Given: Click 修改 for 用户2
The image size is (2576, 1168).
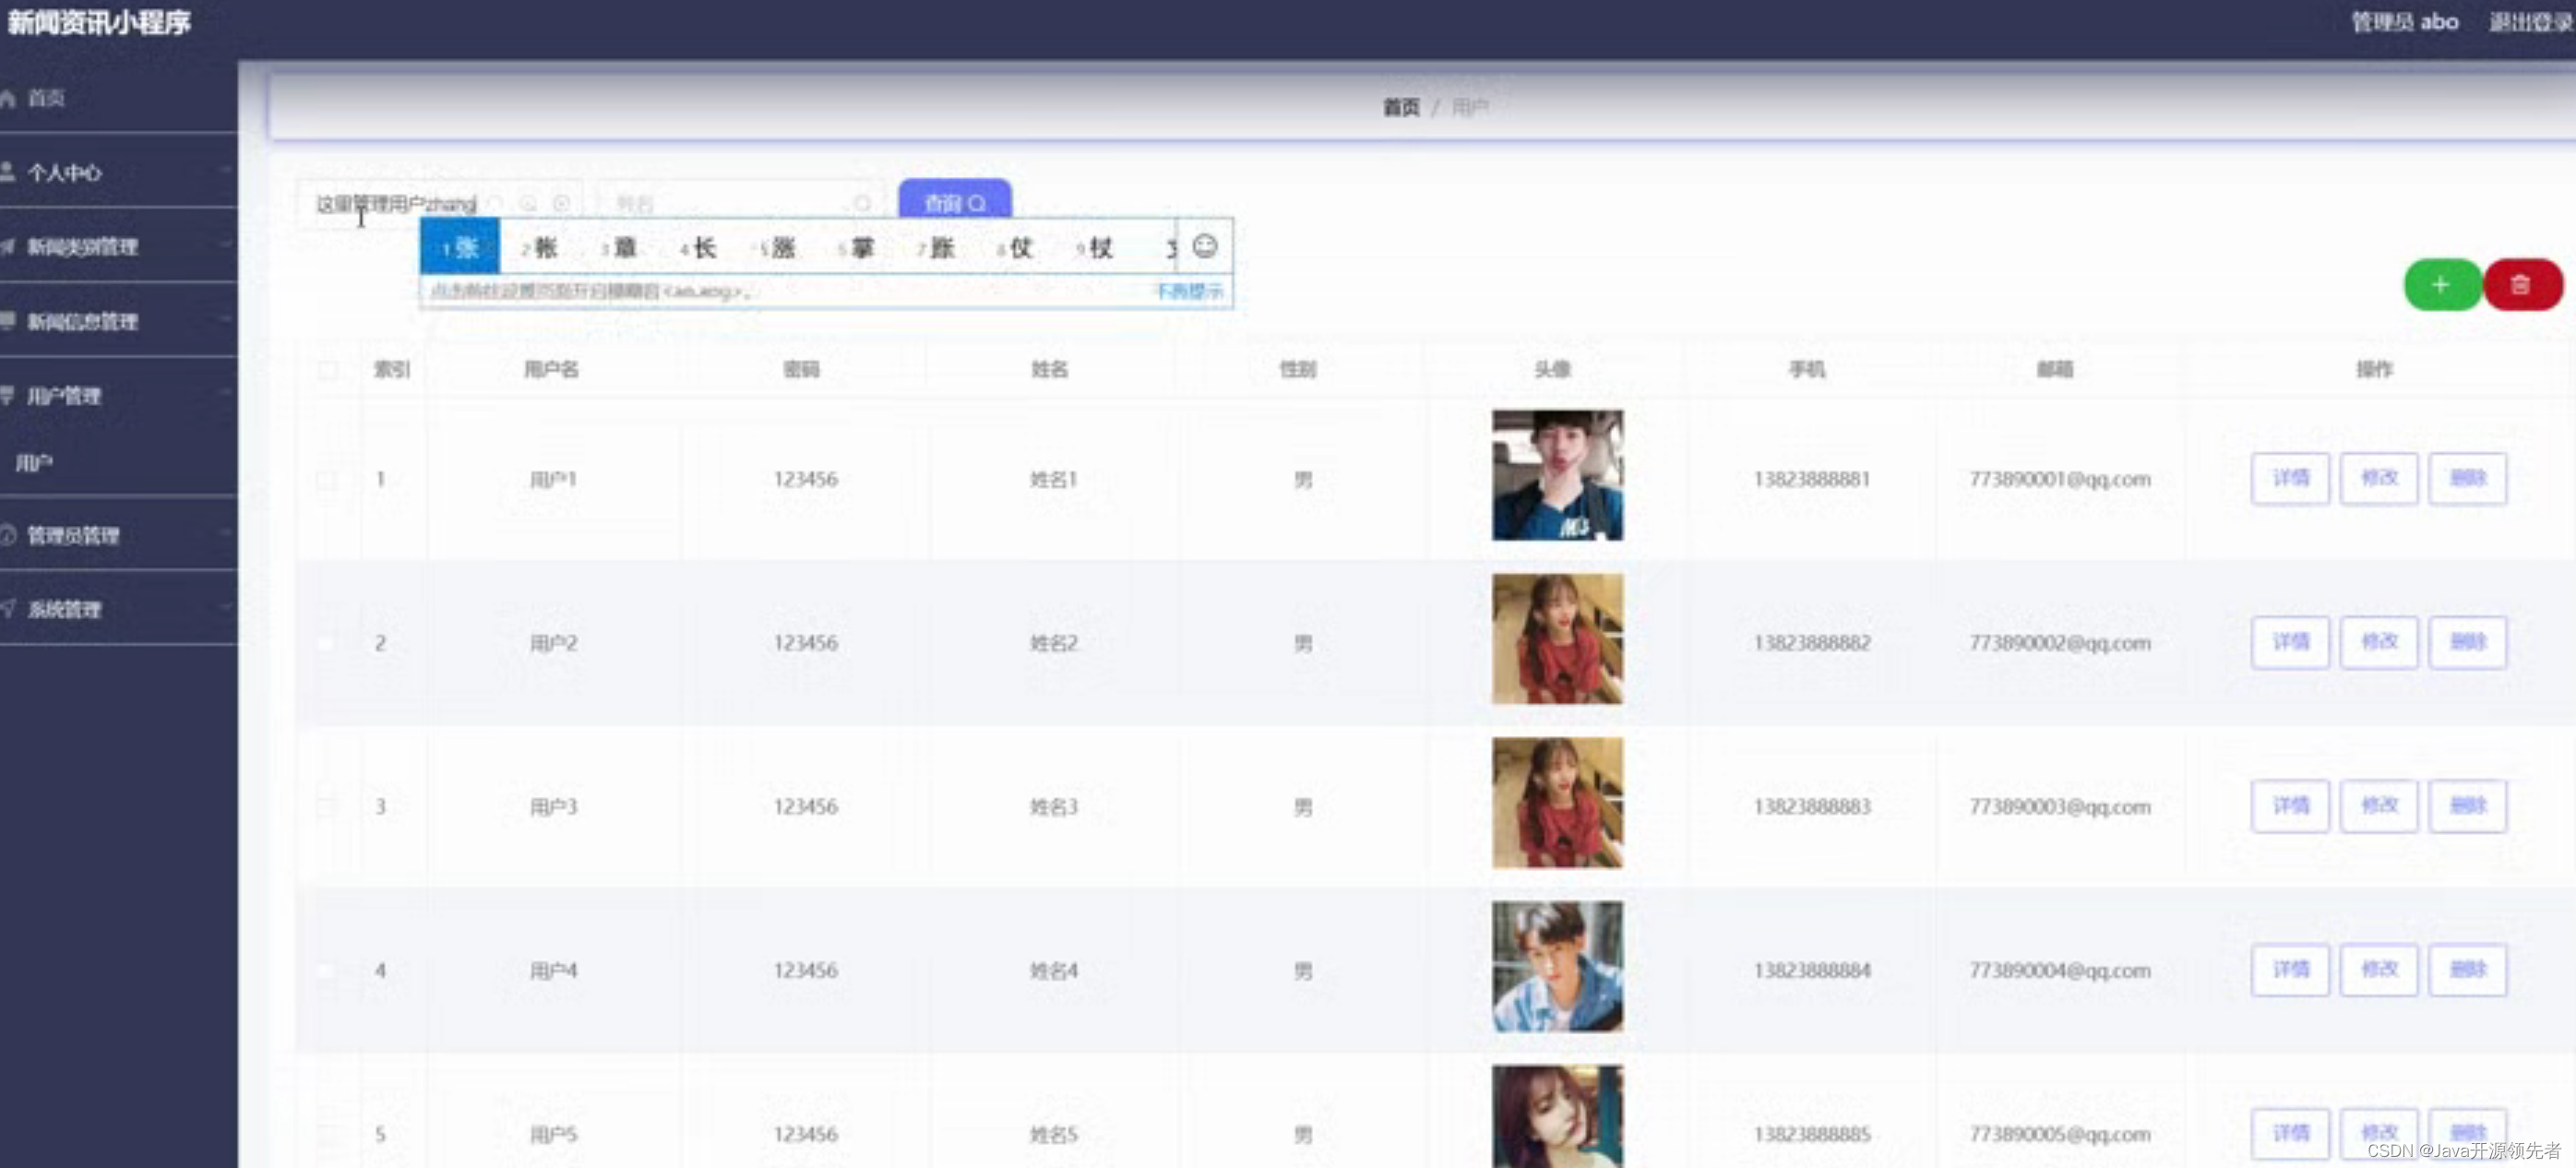Looking at the screenshot, I should coord(2379,642).
